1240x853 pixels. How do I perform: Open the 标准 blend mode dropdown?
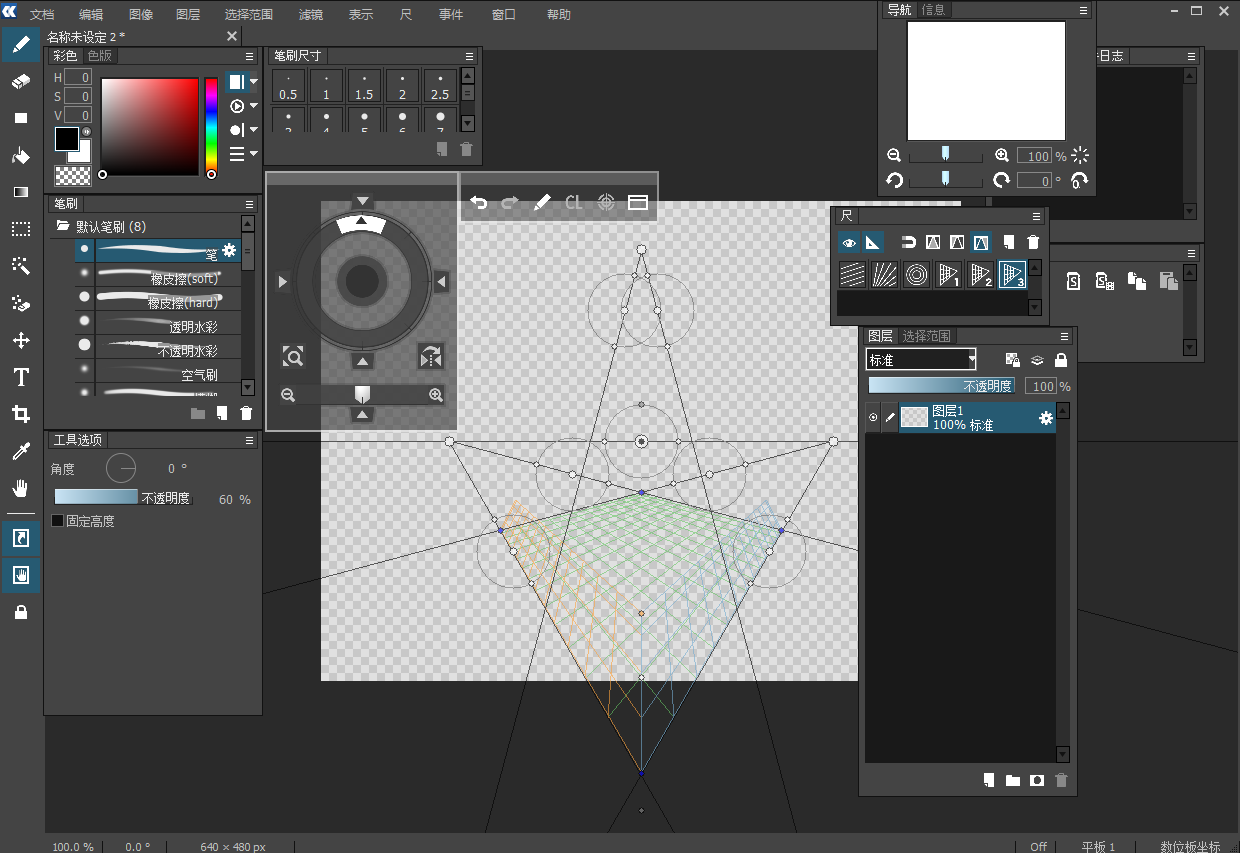(921, 360)
